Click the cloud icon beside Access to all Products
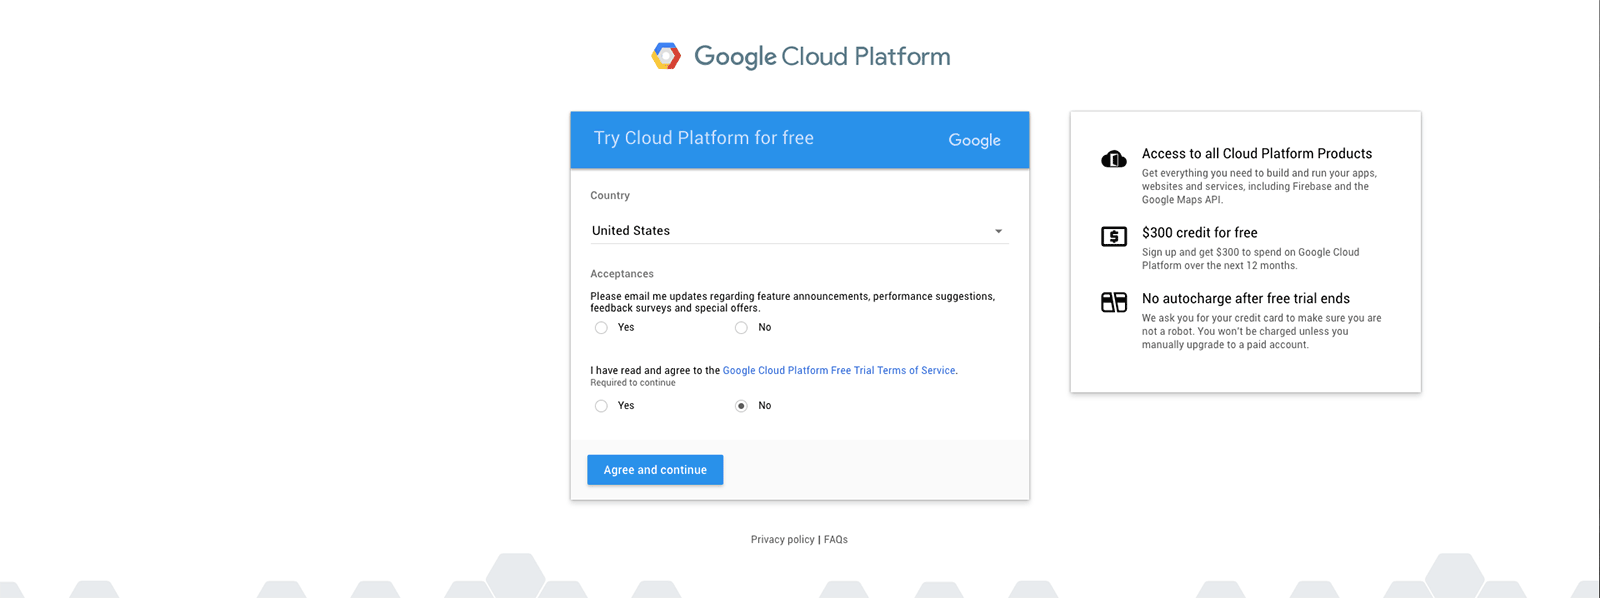1600x598 pixels. tap(1113, 159)
